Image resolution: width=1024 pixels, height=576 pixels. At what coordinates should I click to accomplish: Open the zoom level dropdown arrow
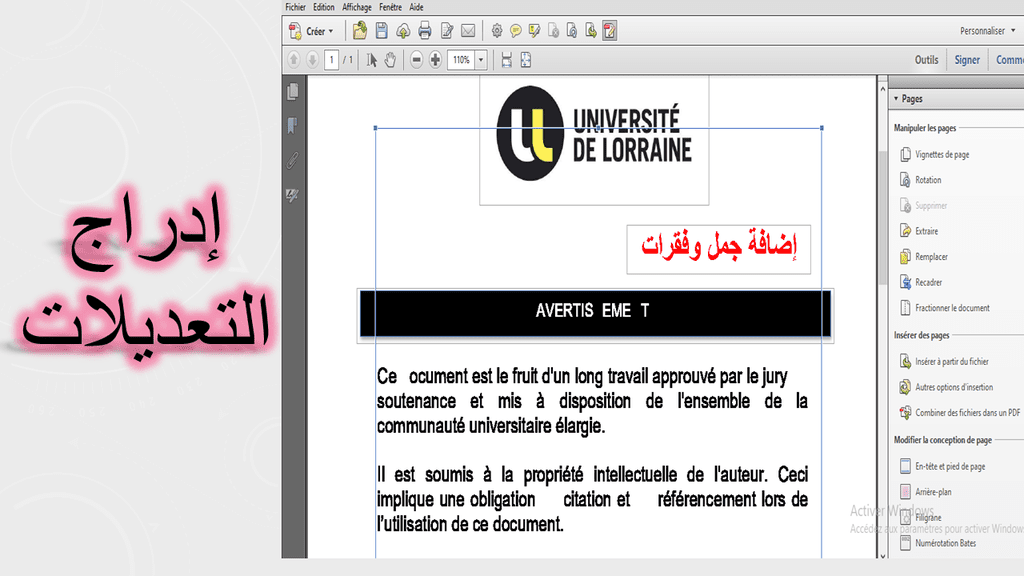pyautogui.click(x=481, y=60)
